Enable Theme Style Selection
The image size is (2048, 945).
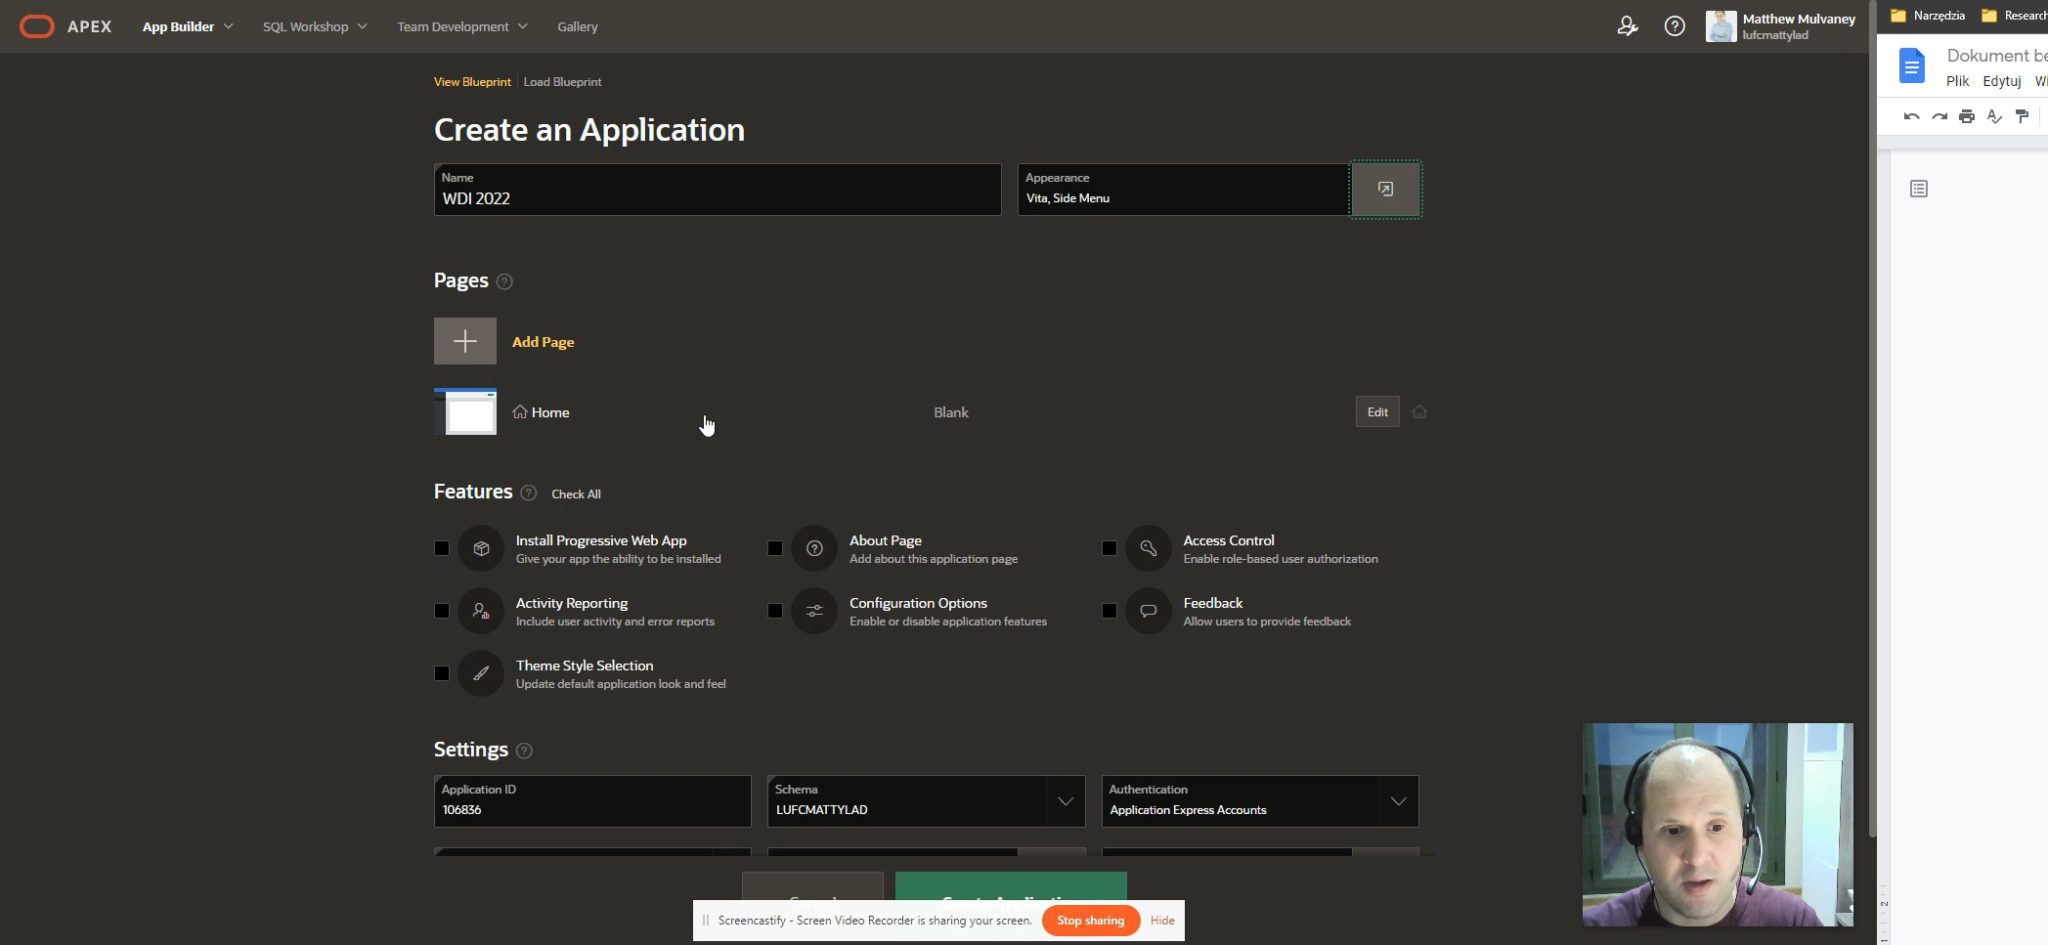click(441, 673)
